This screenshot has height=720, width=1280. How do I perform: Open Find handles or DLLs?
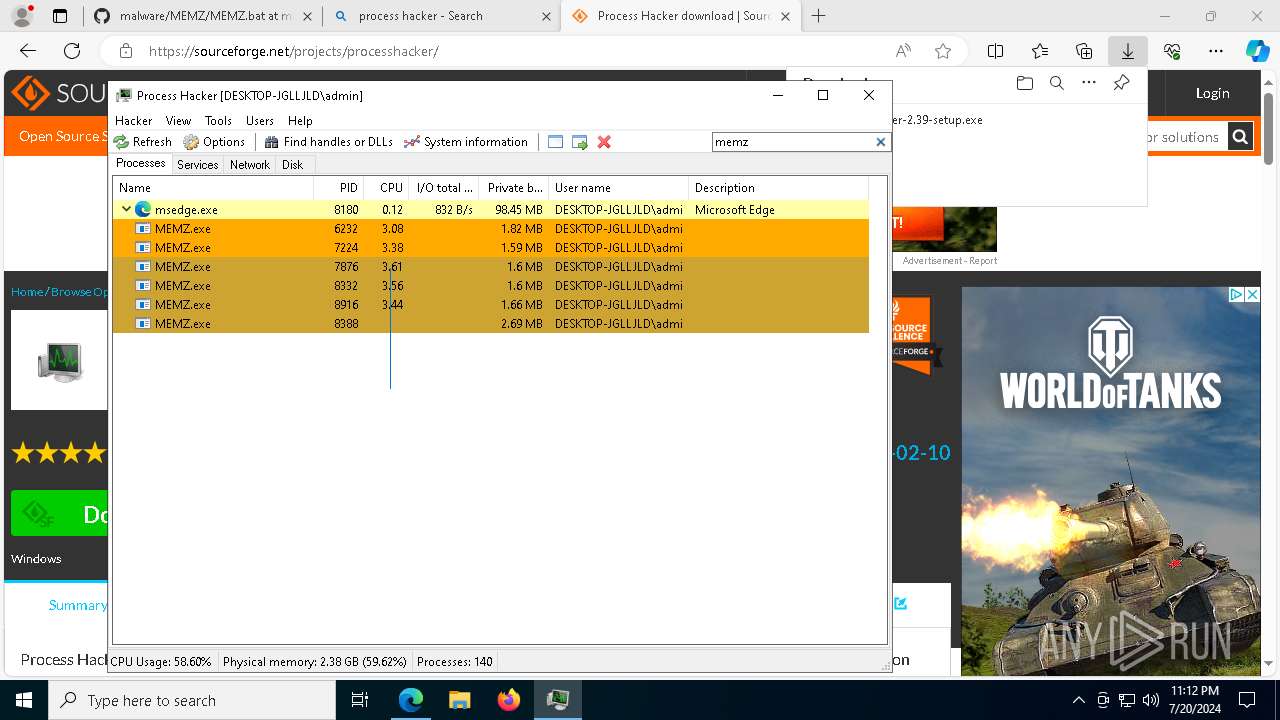328,142
